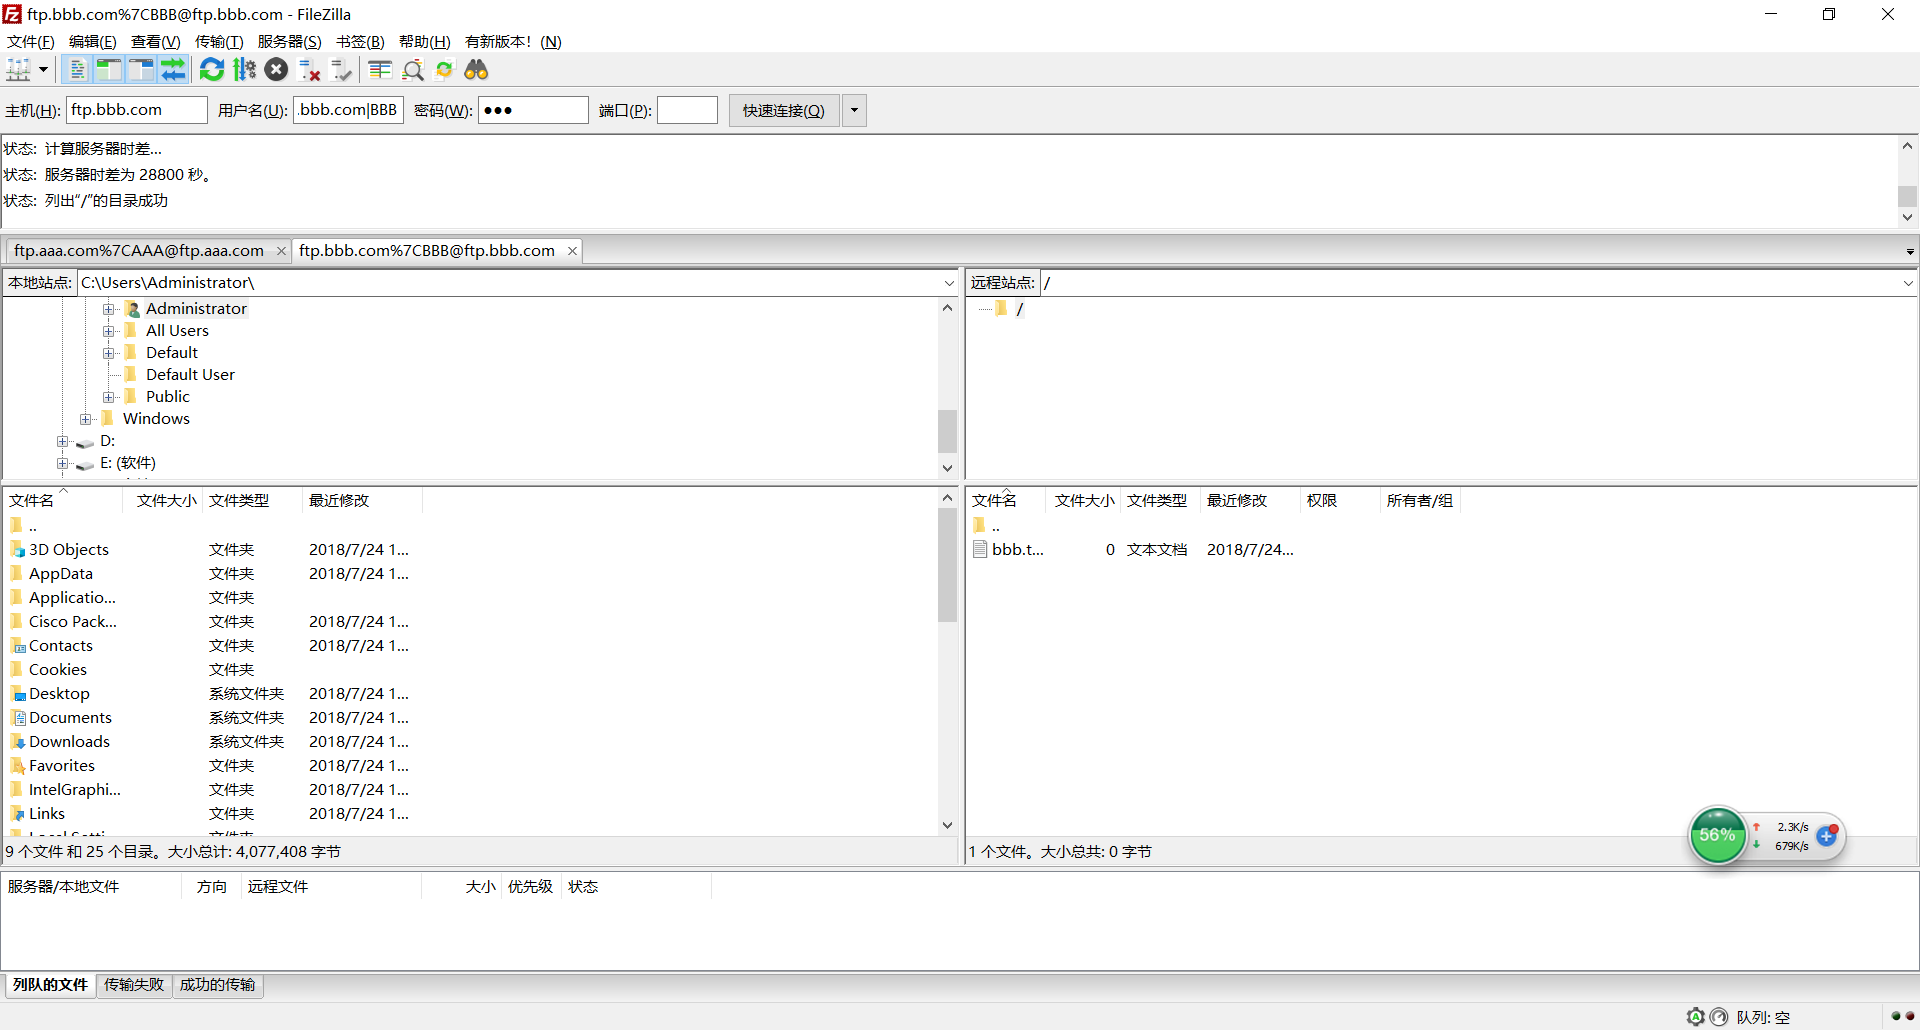Cancel the current operation
This screenshot has height=1030, width=1920.
coord(277,70)
